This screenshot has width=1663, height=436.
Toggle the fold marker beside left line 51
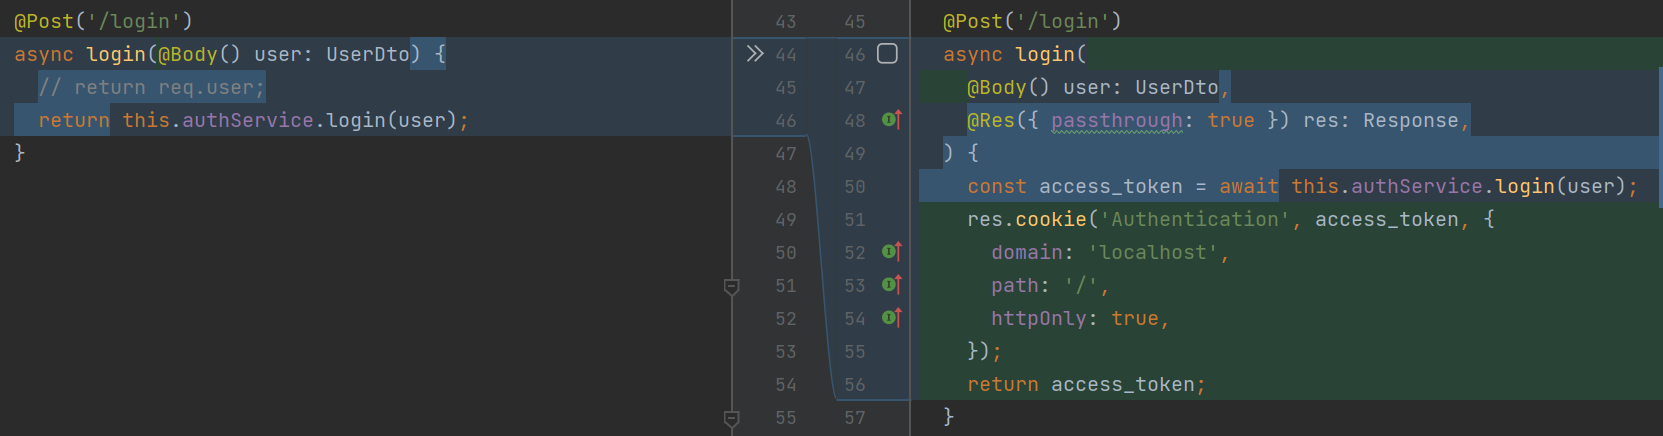(731, 287)
